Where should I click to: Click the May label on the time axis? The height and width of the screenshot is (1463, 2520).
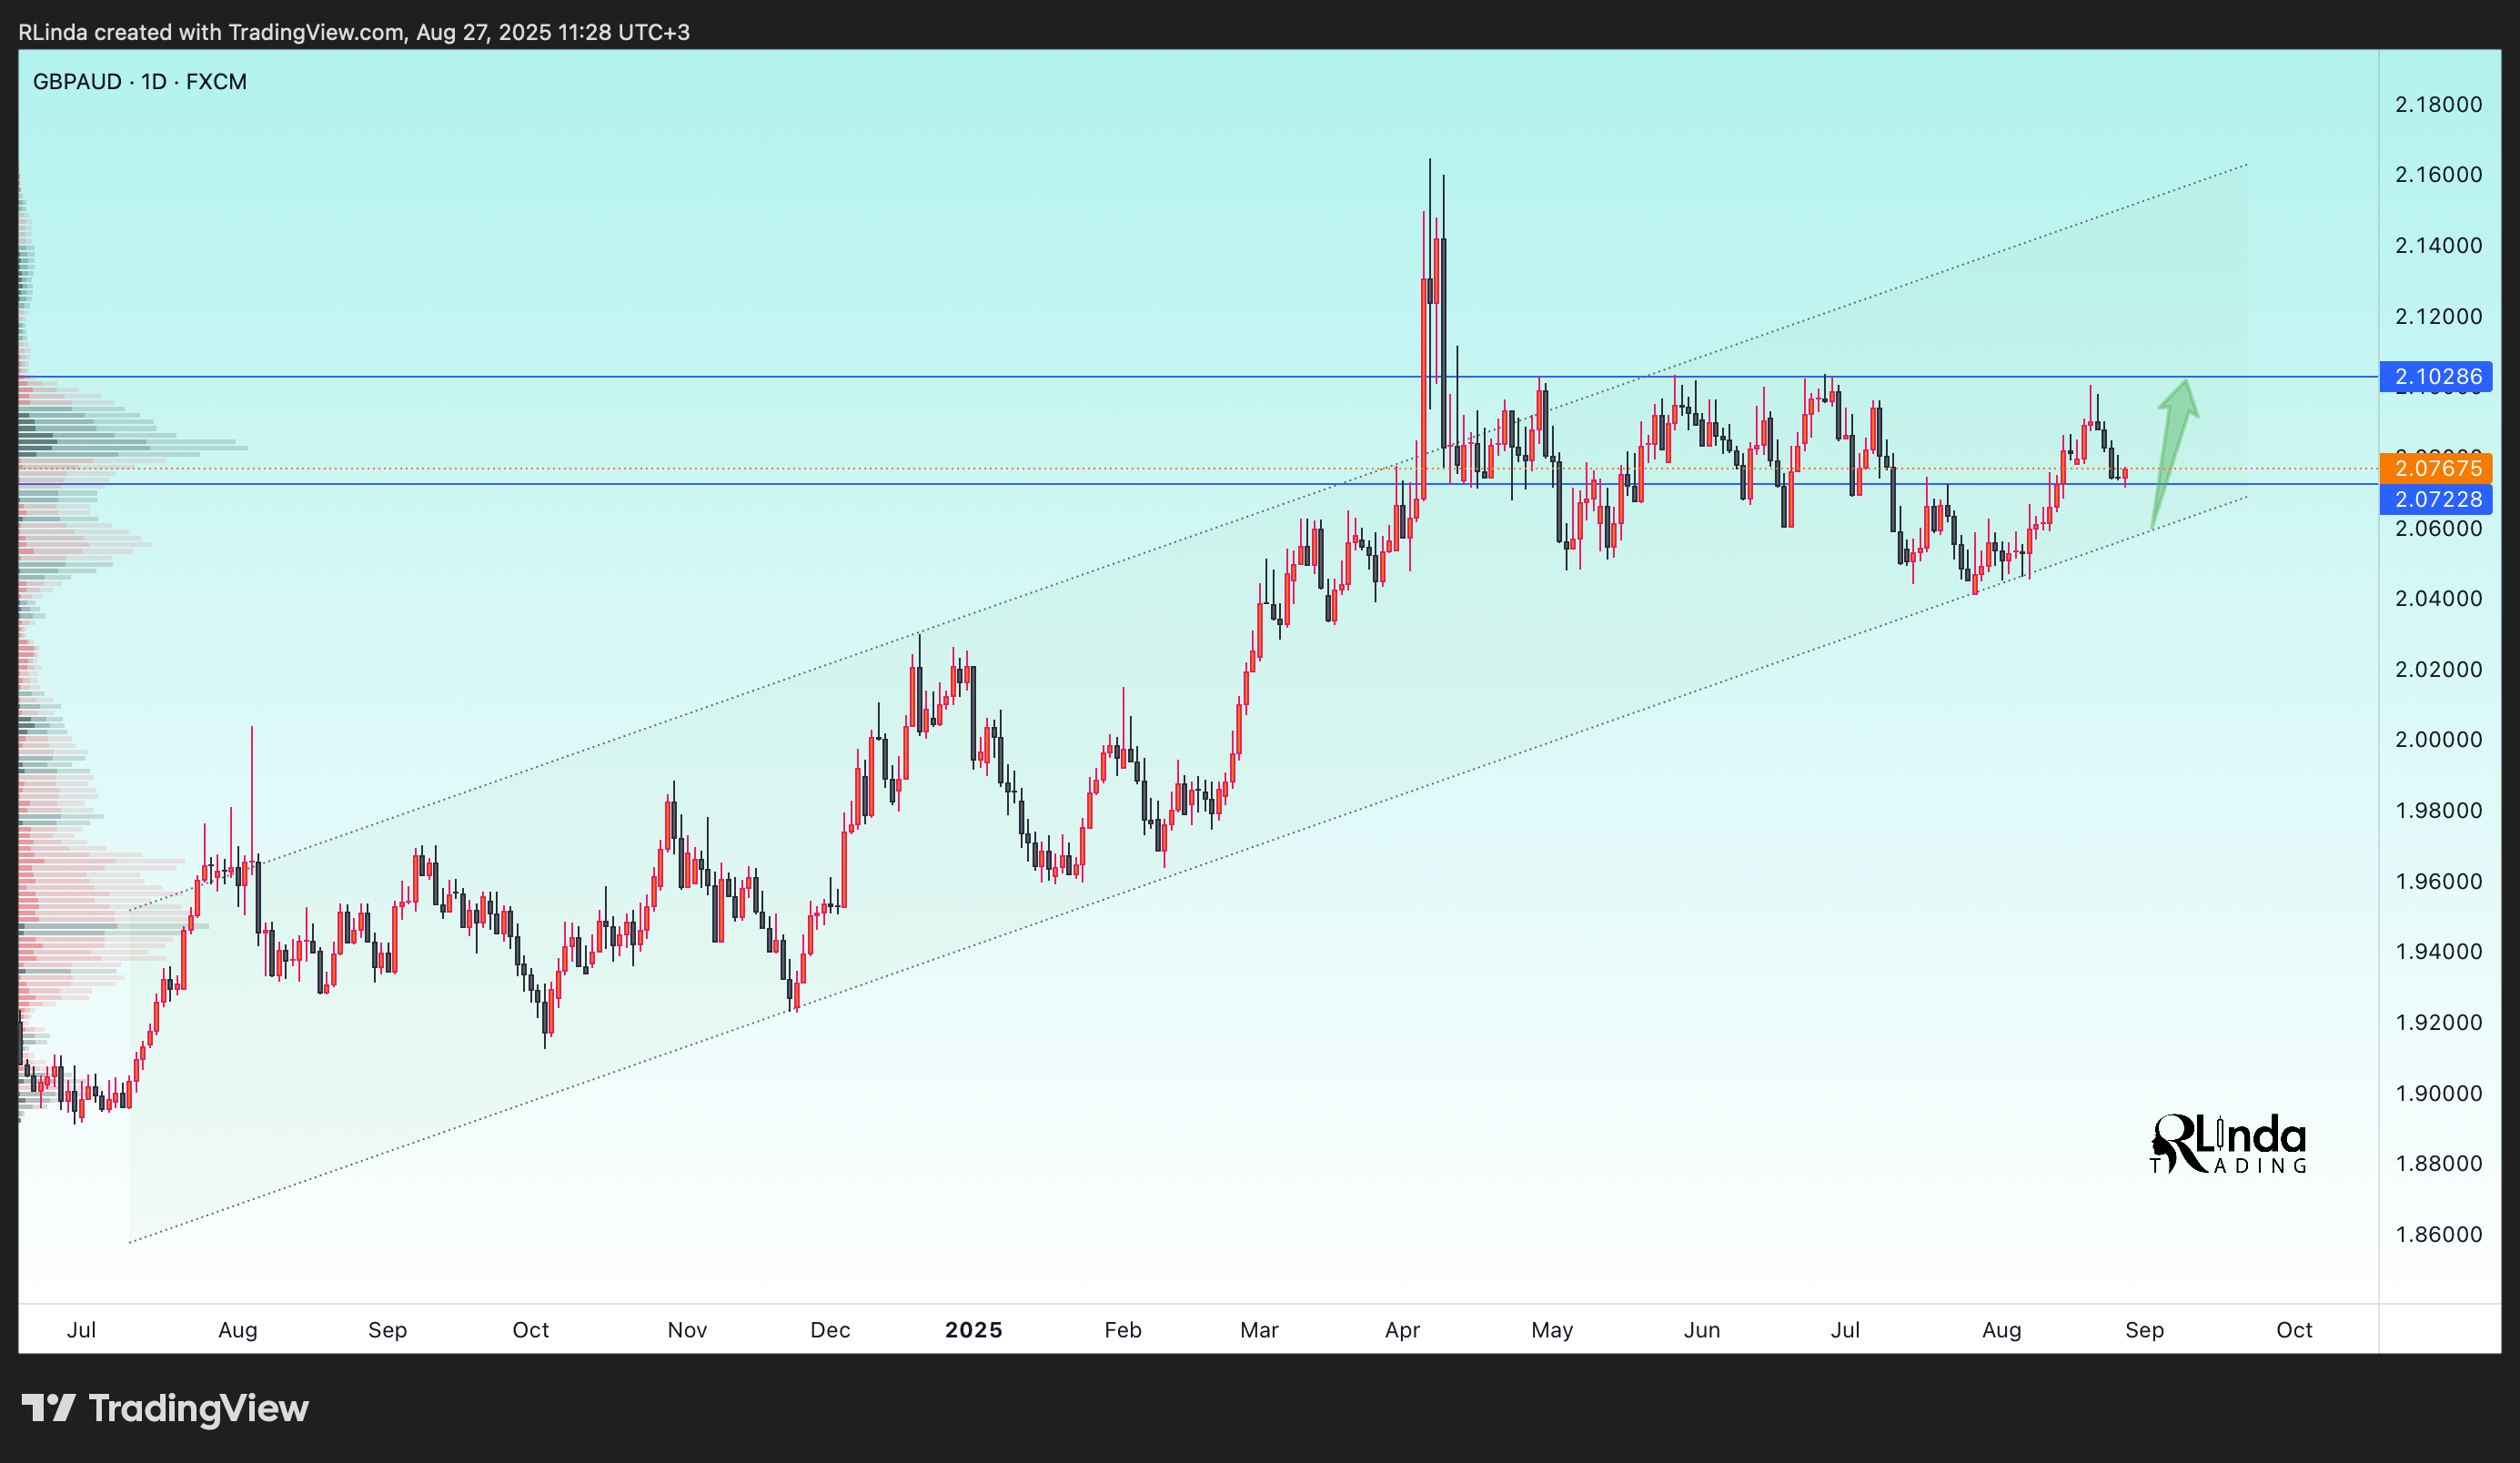coord(1552,1330)
